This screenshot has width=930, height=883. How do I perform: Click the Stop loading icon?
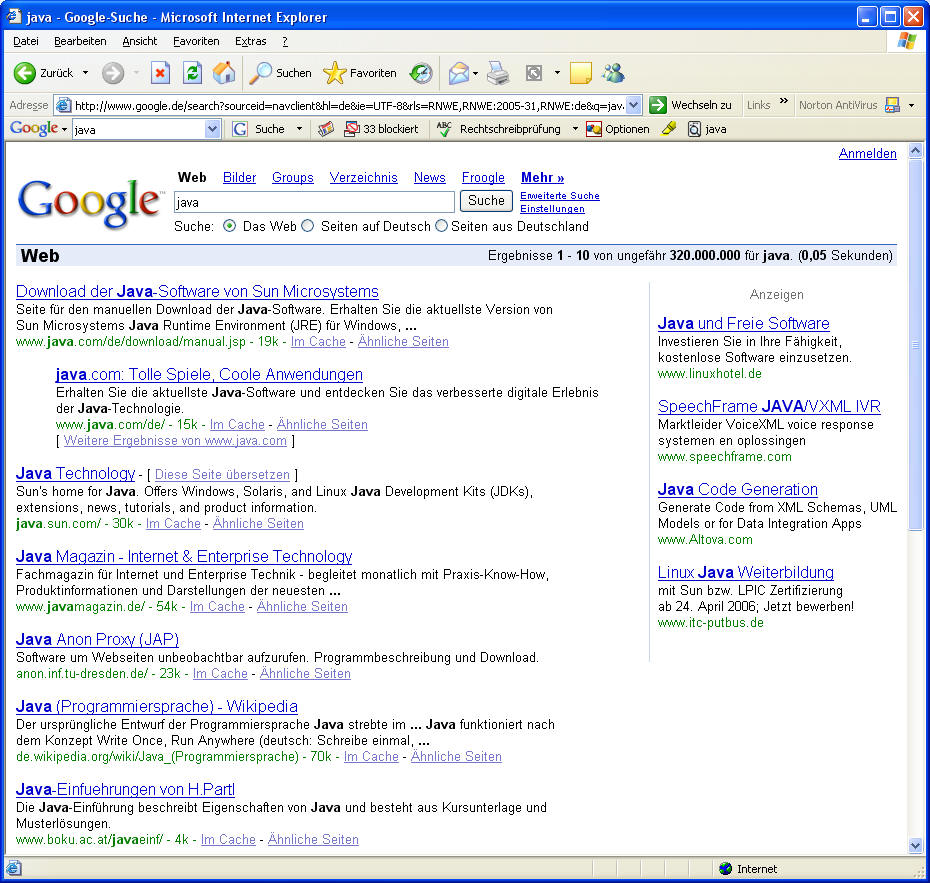[160, 73]
